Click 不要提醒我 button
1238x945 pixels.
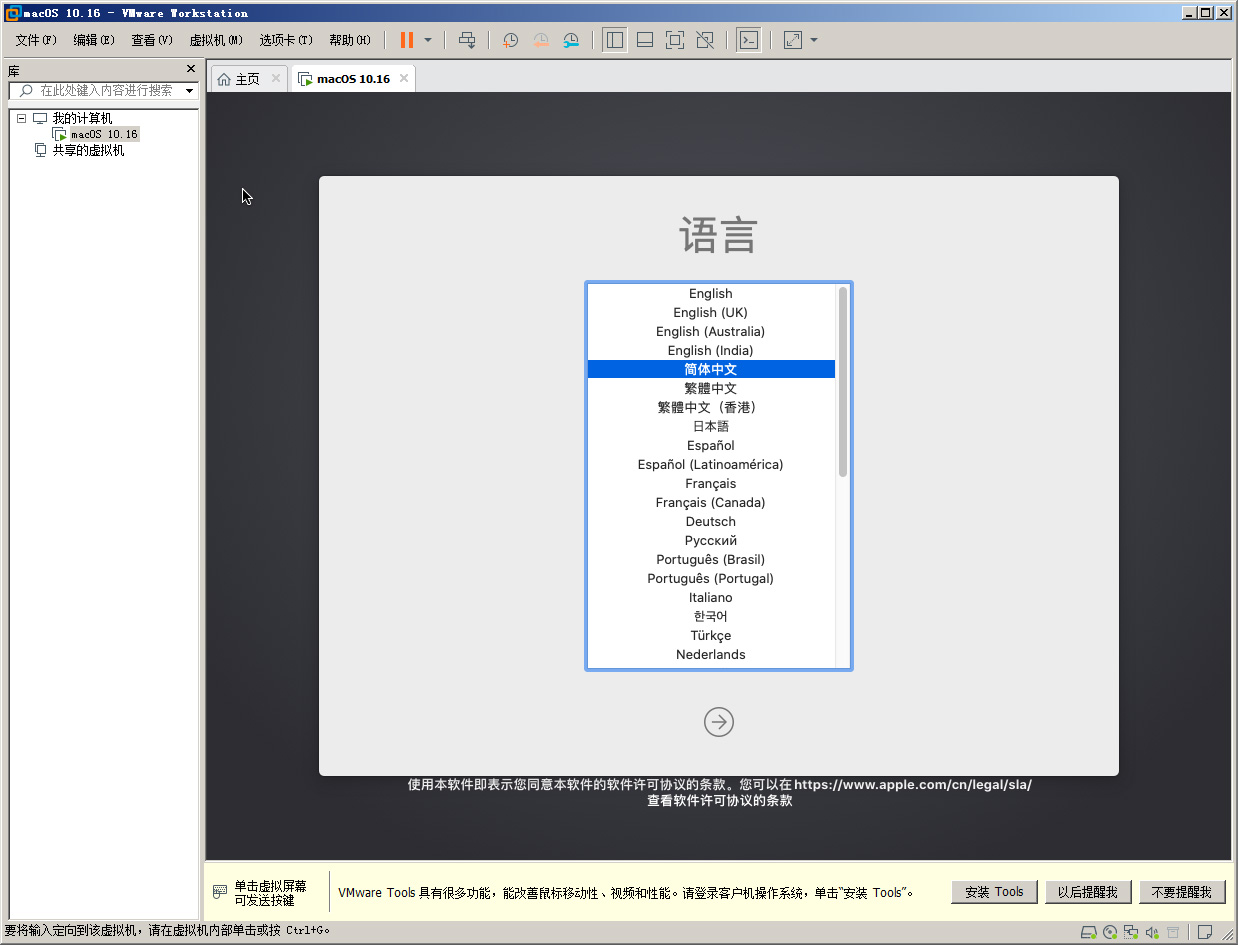(x=1182, y=892)
